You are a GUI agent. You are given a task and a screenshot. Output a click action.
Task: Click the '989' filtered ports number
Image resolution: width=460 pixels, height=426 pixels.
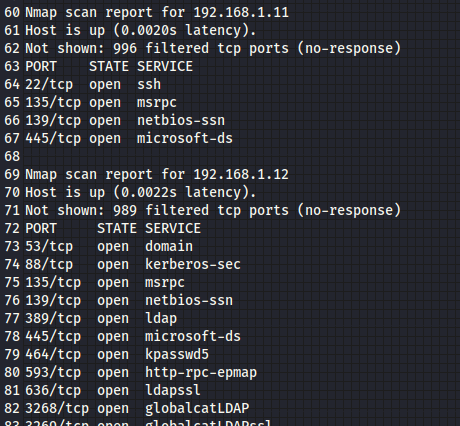pyautogui.click(x=125, y=211)
